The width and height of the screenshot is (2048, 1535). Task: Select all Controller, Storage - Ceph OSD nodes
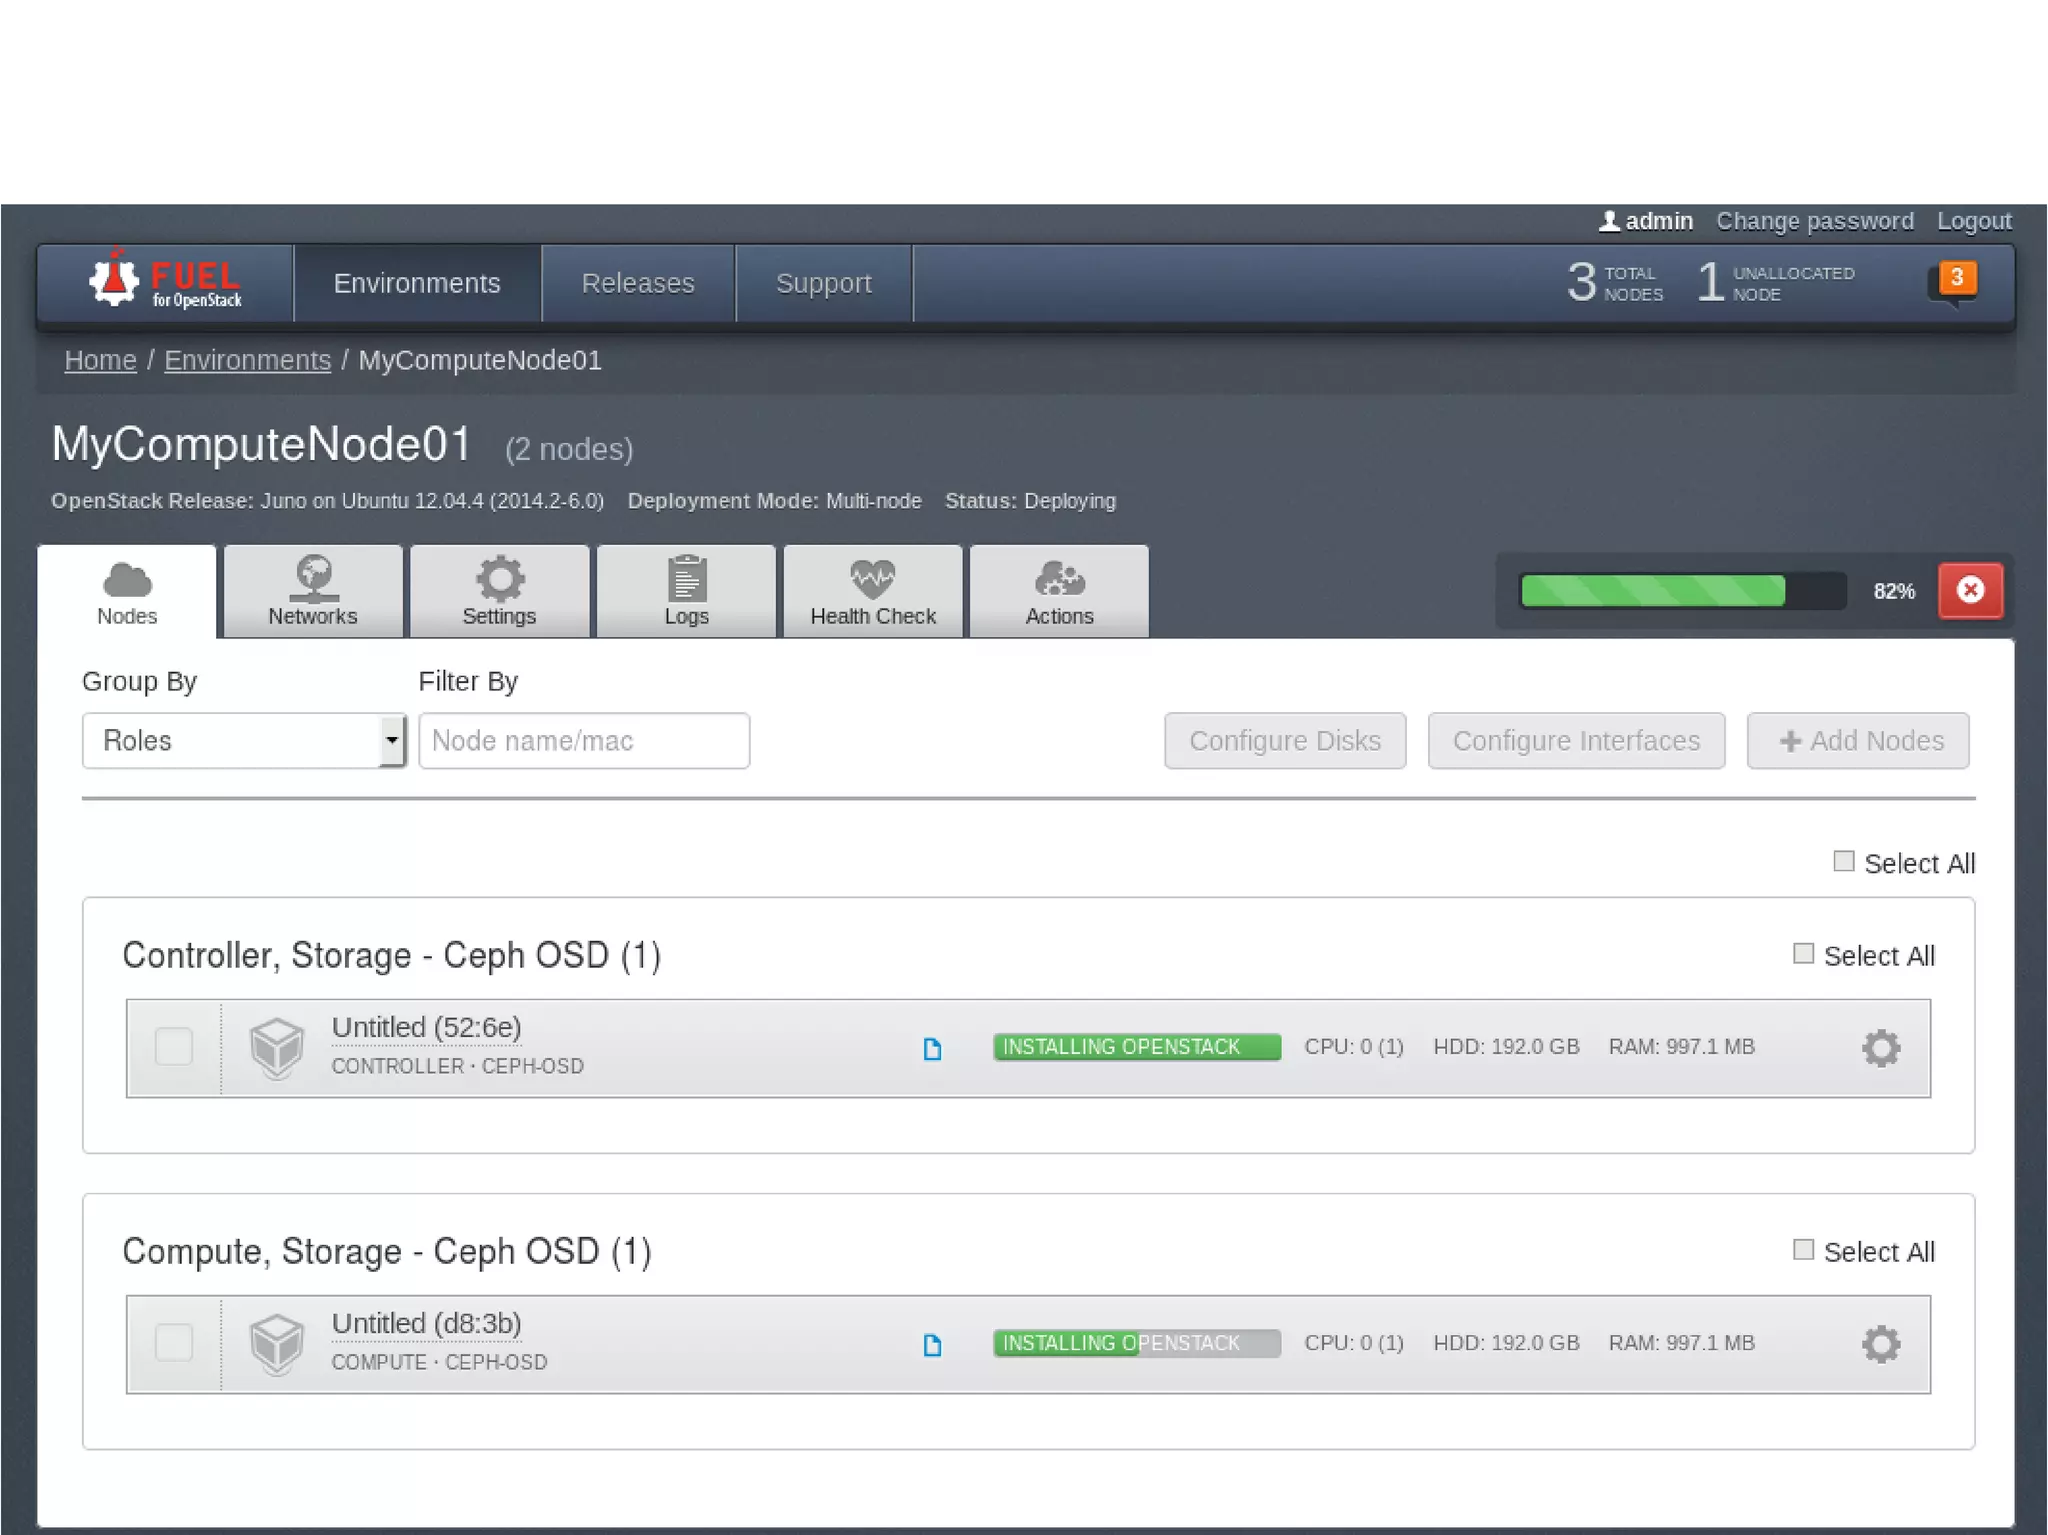pos(1803,954)
